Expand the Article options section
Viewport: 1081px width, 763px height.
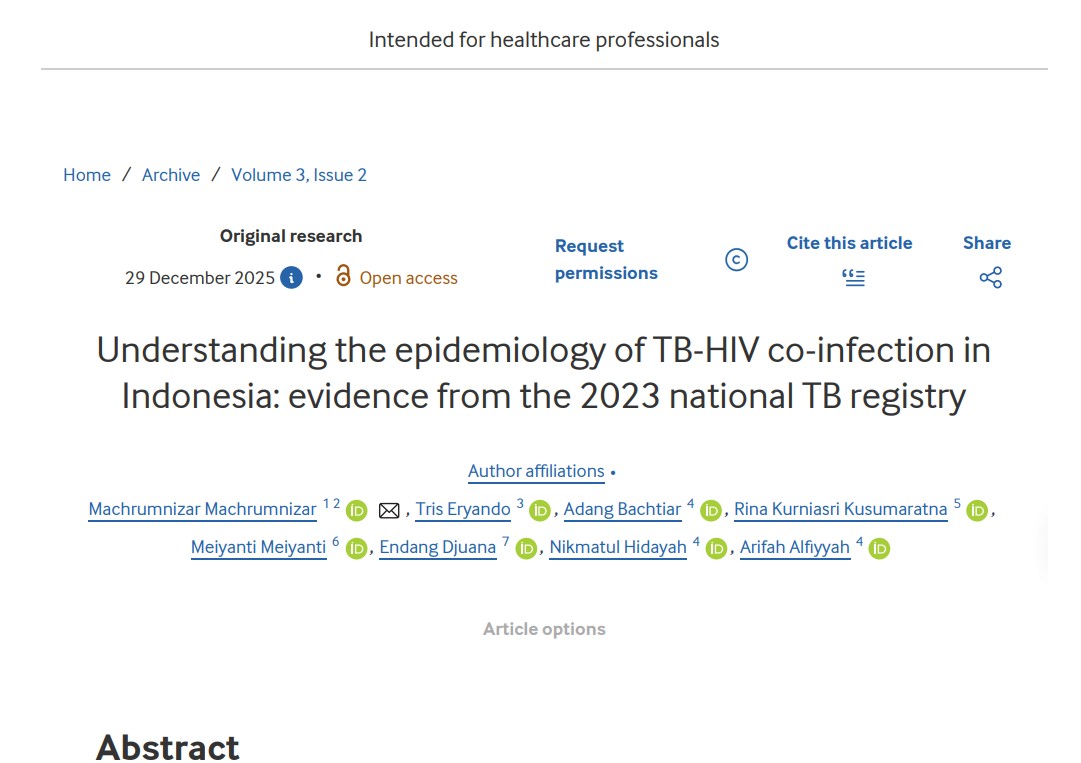pyautogui.click(x=544, y=629)
